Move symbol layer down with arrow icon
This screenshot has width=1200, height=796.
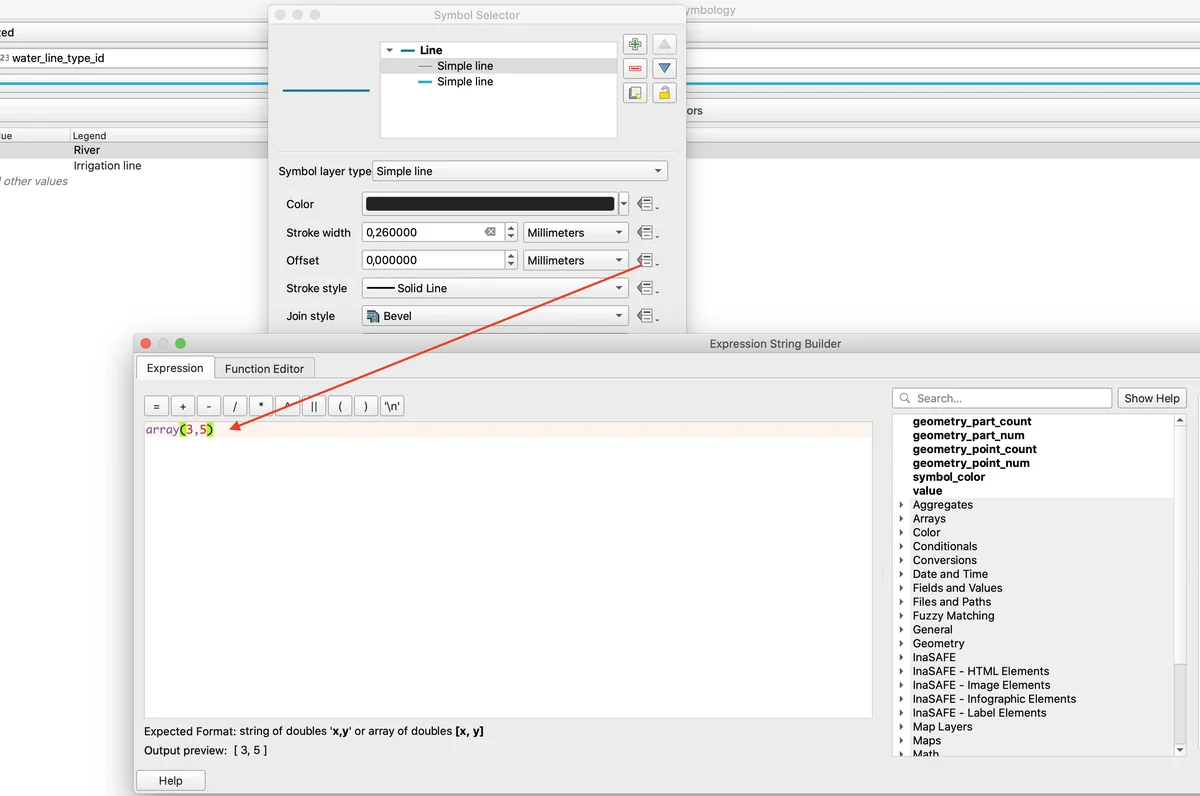coord(664,68)
